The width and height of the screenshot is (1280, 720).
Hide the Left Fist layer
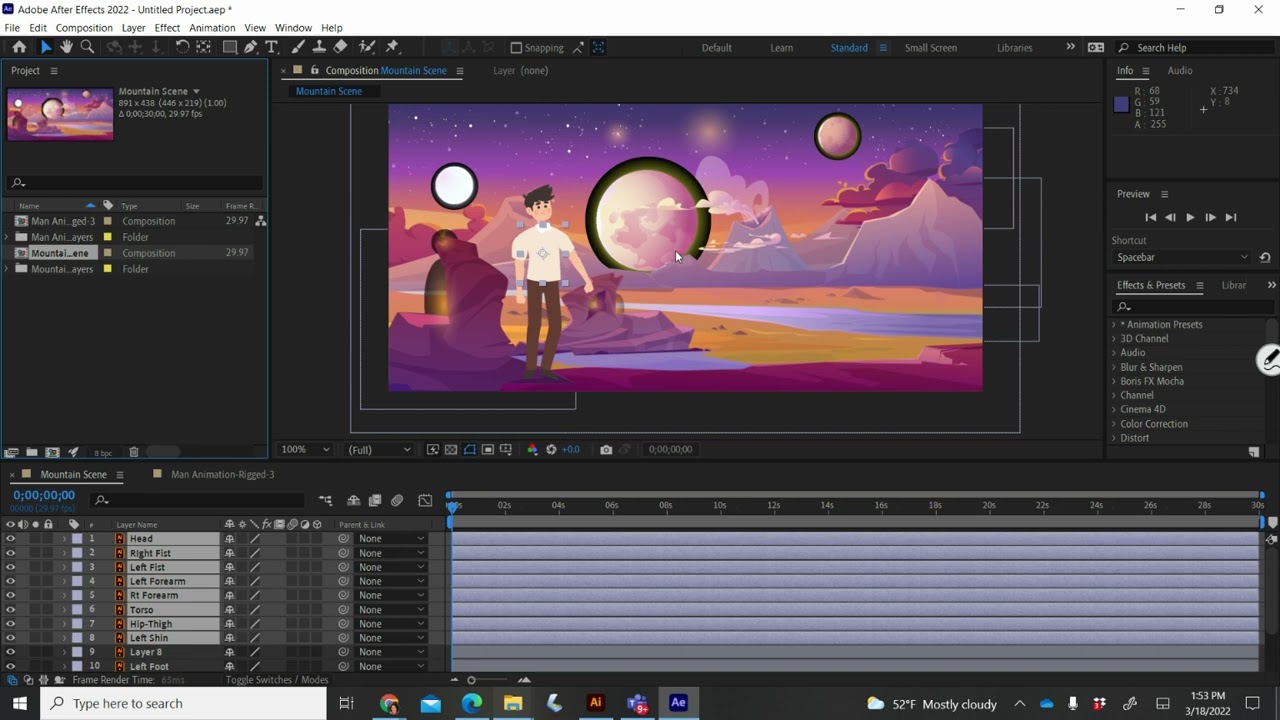tap(10, 567)
